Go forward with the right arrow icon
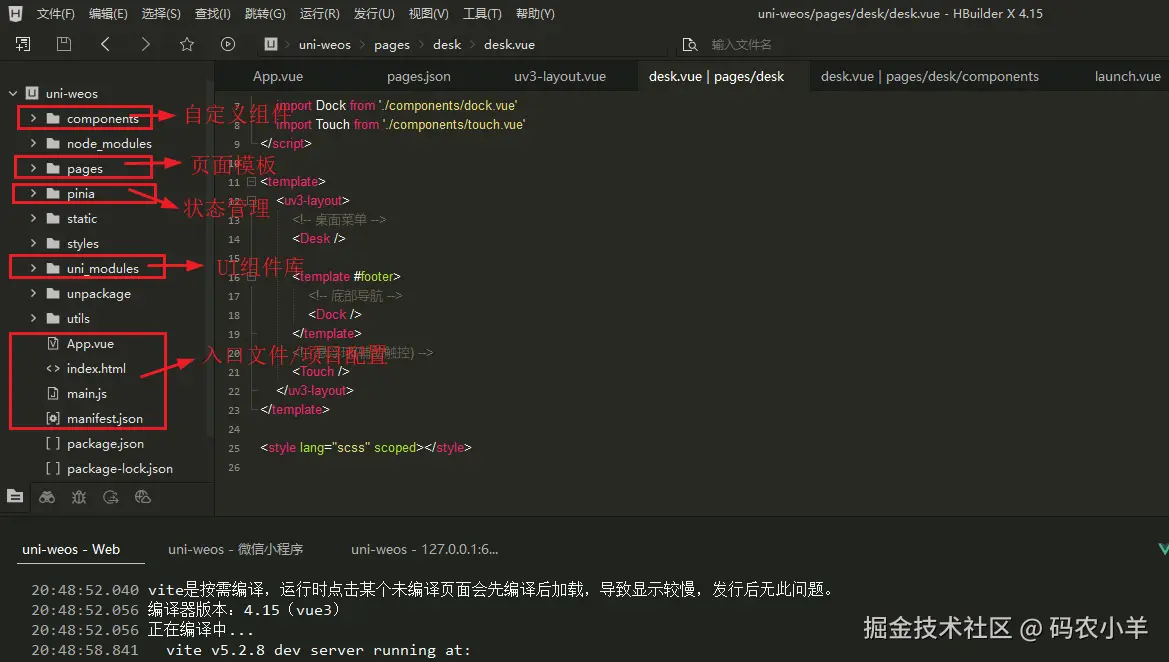 coord(145,44)
